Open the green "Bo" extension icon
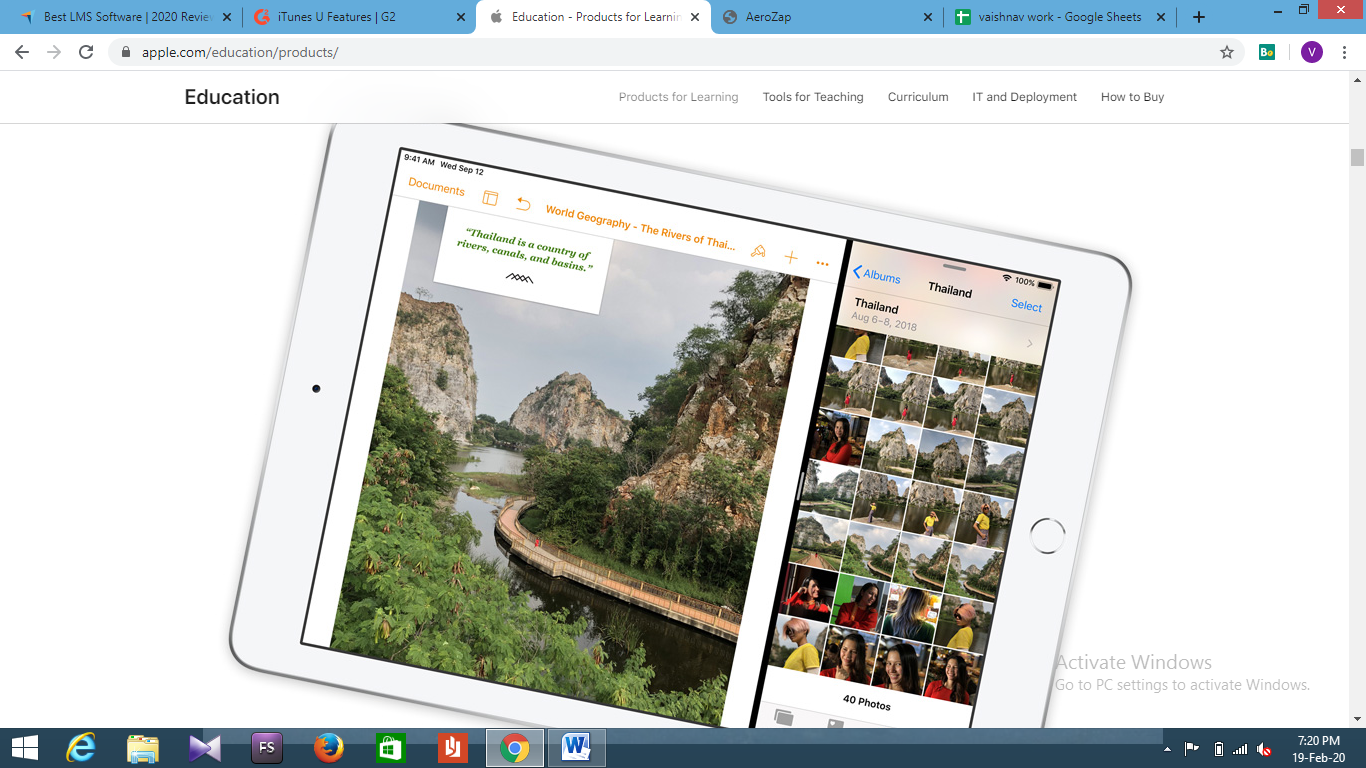1366x768 pixels. pos(1267,52)
